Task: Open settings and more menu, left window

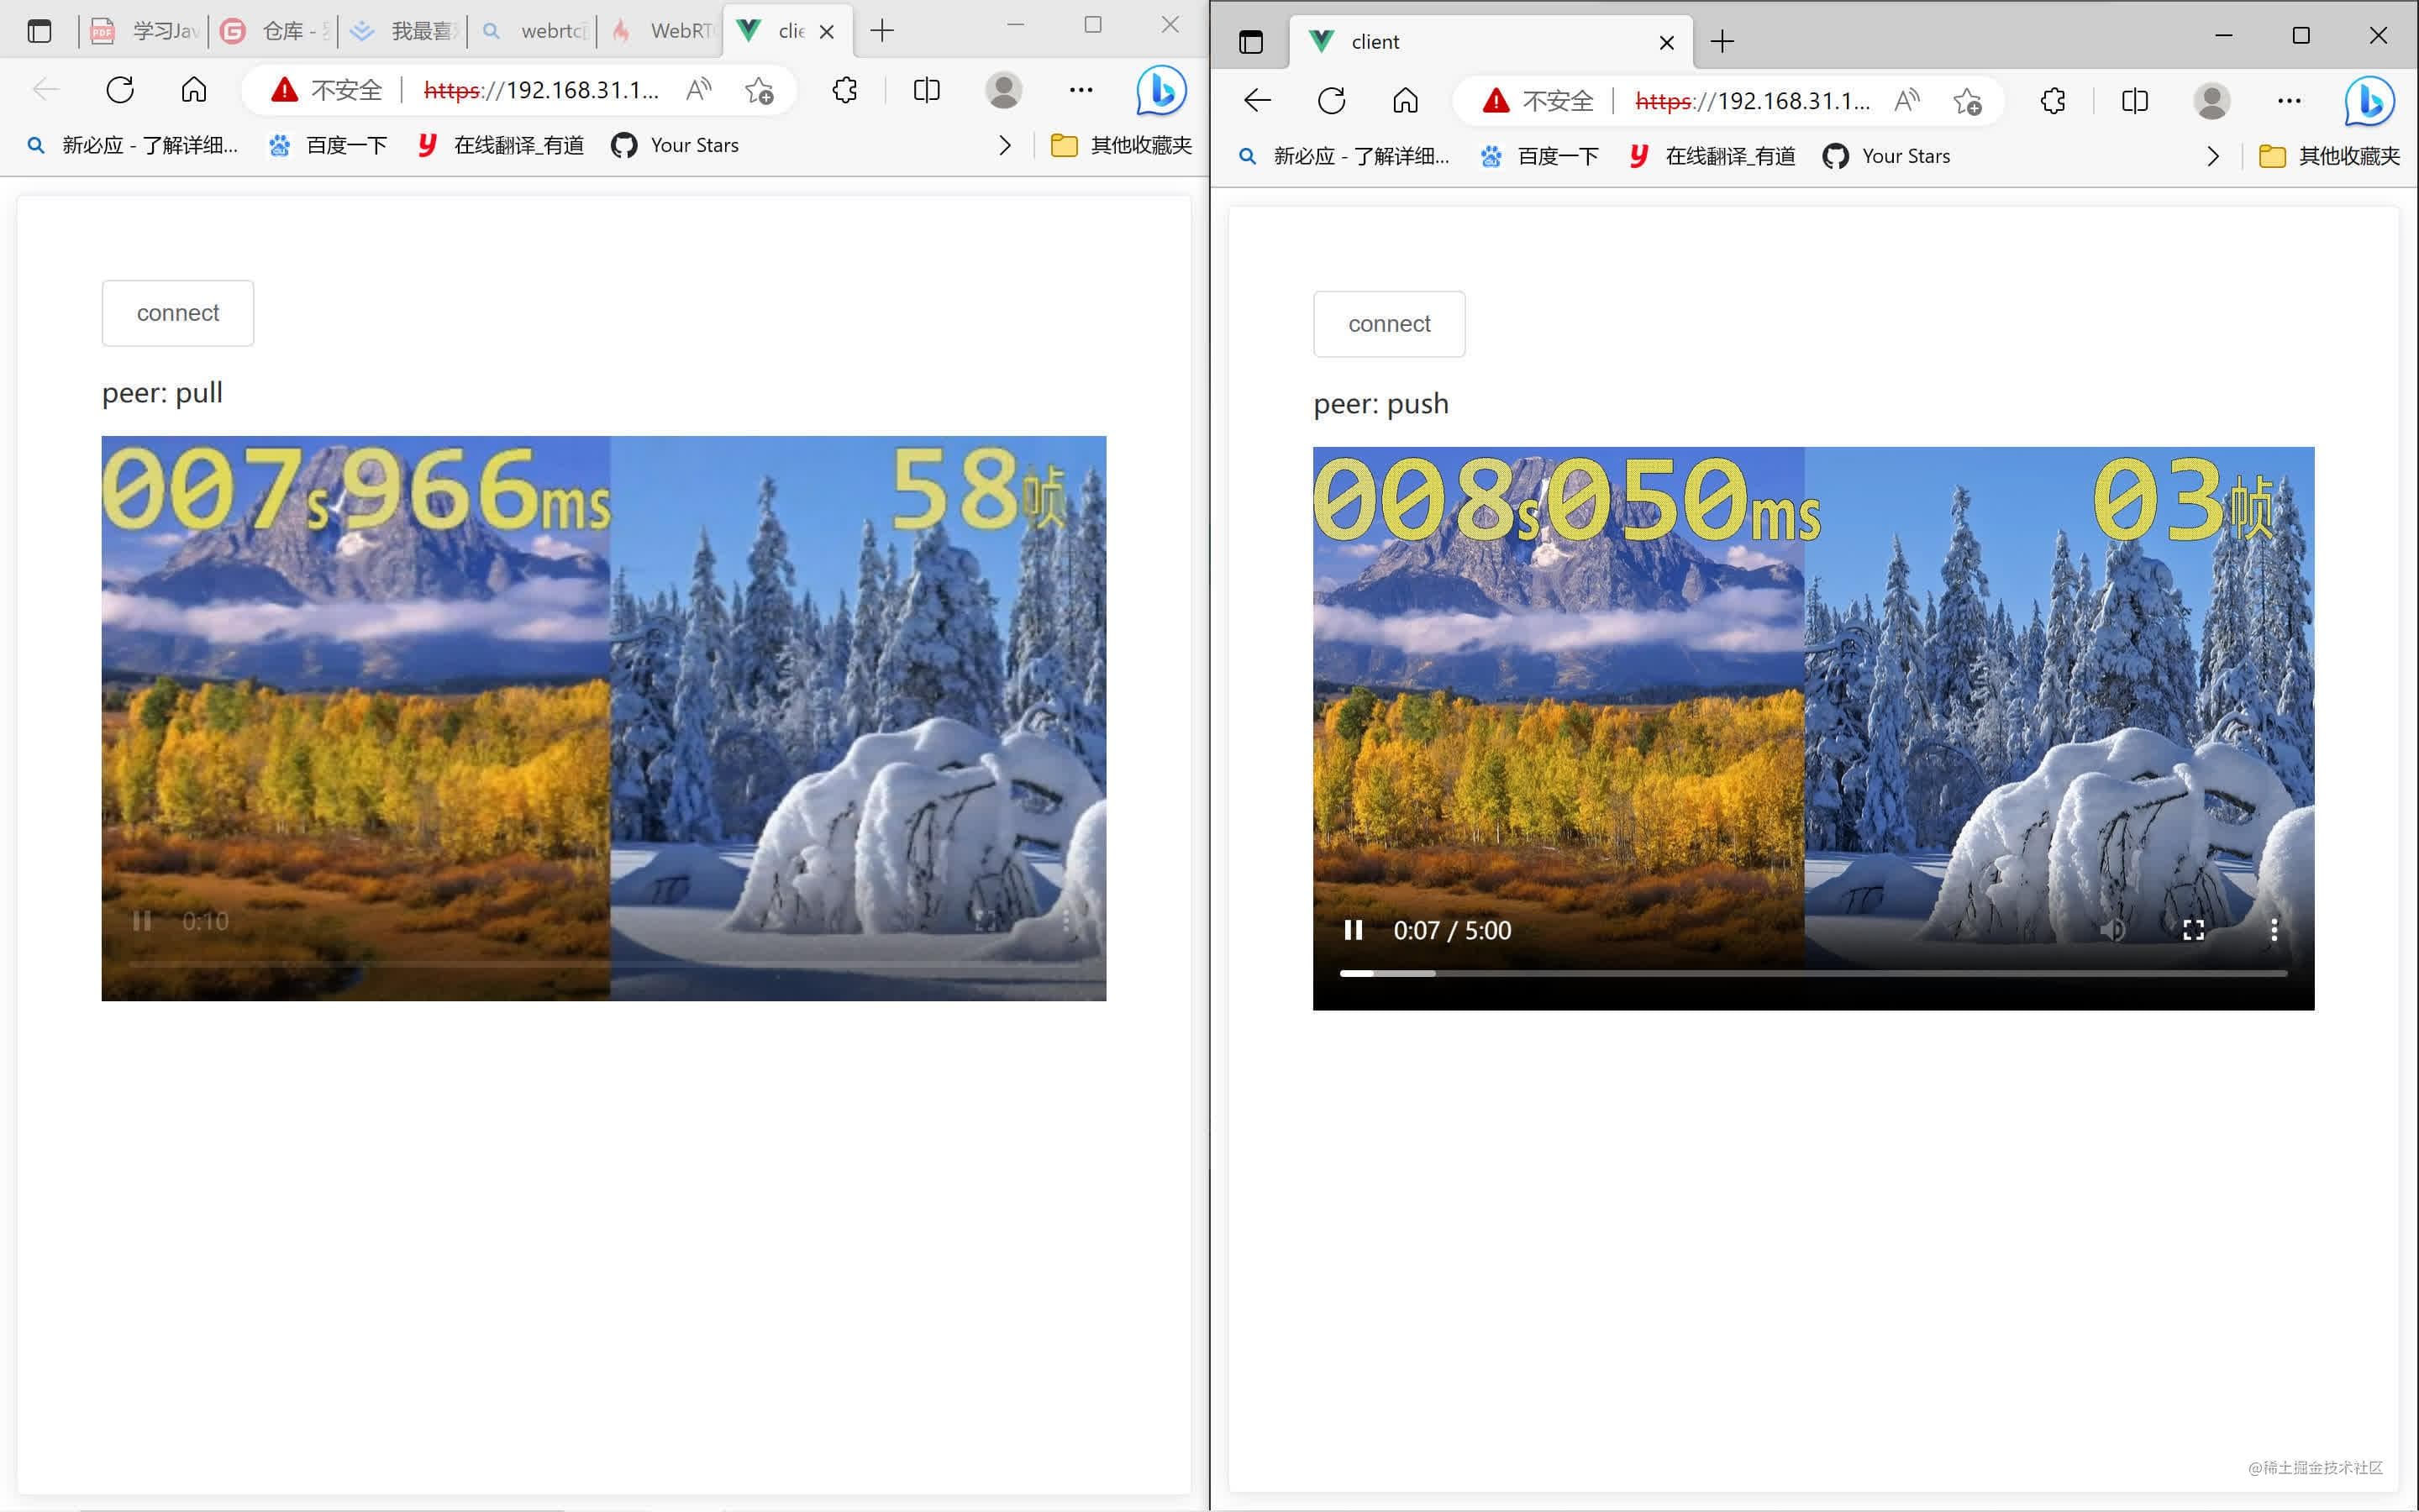Action: pos(1080,90)
